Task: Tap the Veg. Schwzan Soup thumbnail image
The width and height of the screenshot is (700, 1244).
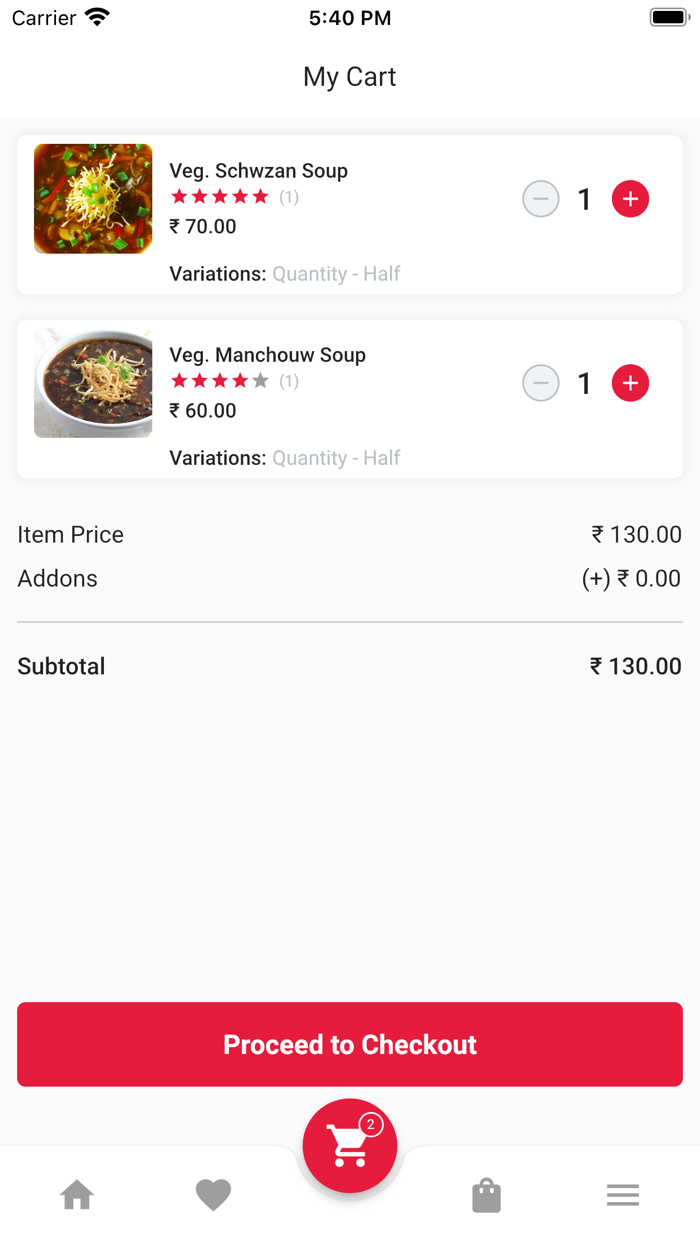Action: click(x=93, y=198)
